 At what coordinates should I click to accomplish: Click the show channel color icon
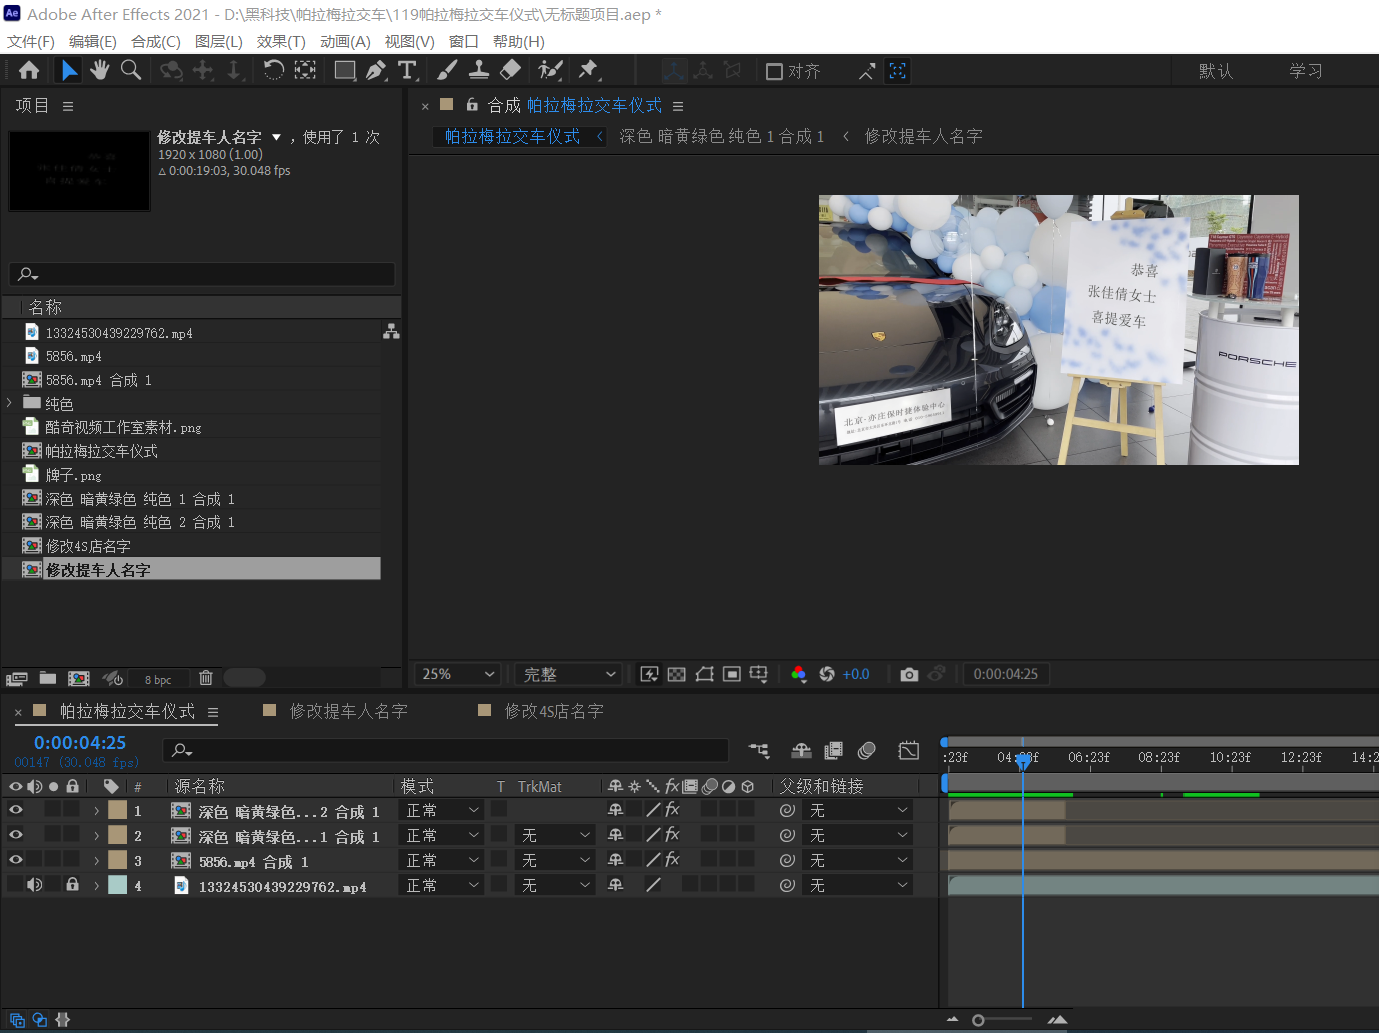pos(798,674)
